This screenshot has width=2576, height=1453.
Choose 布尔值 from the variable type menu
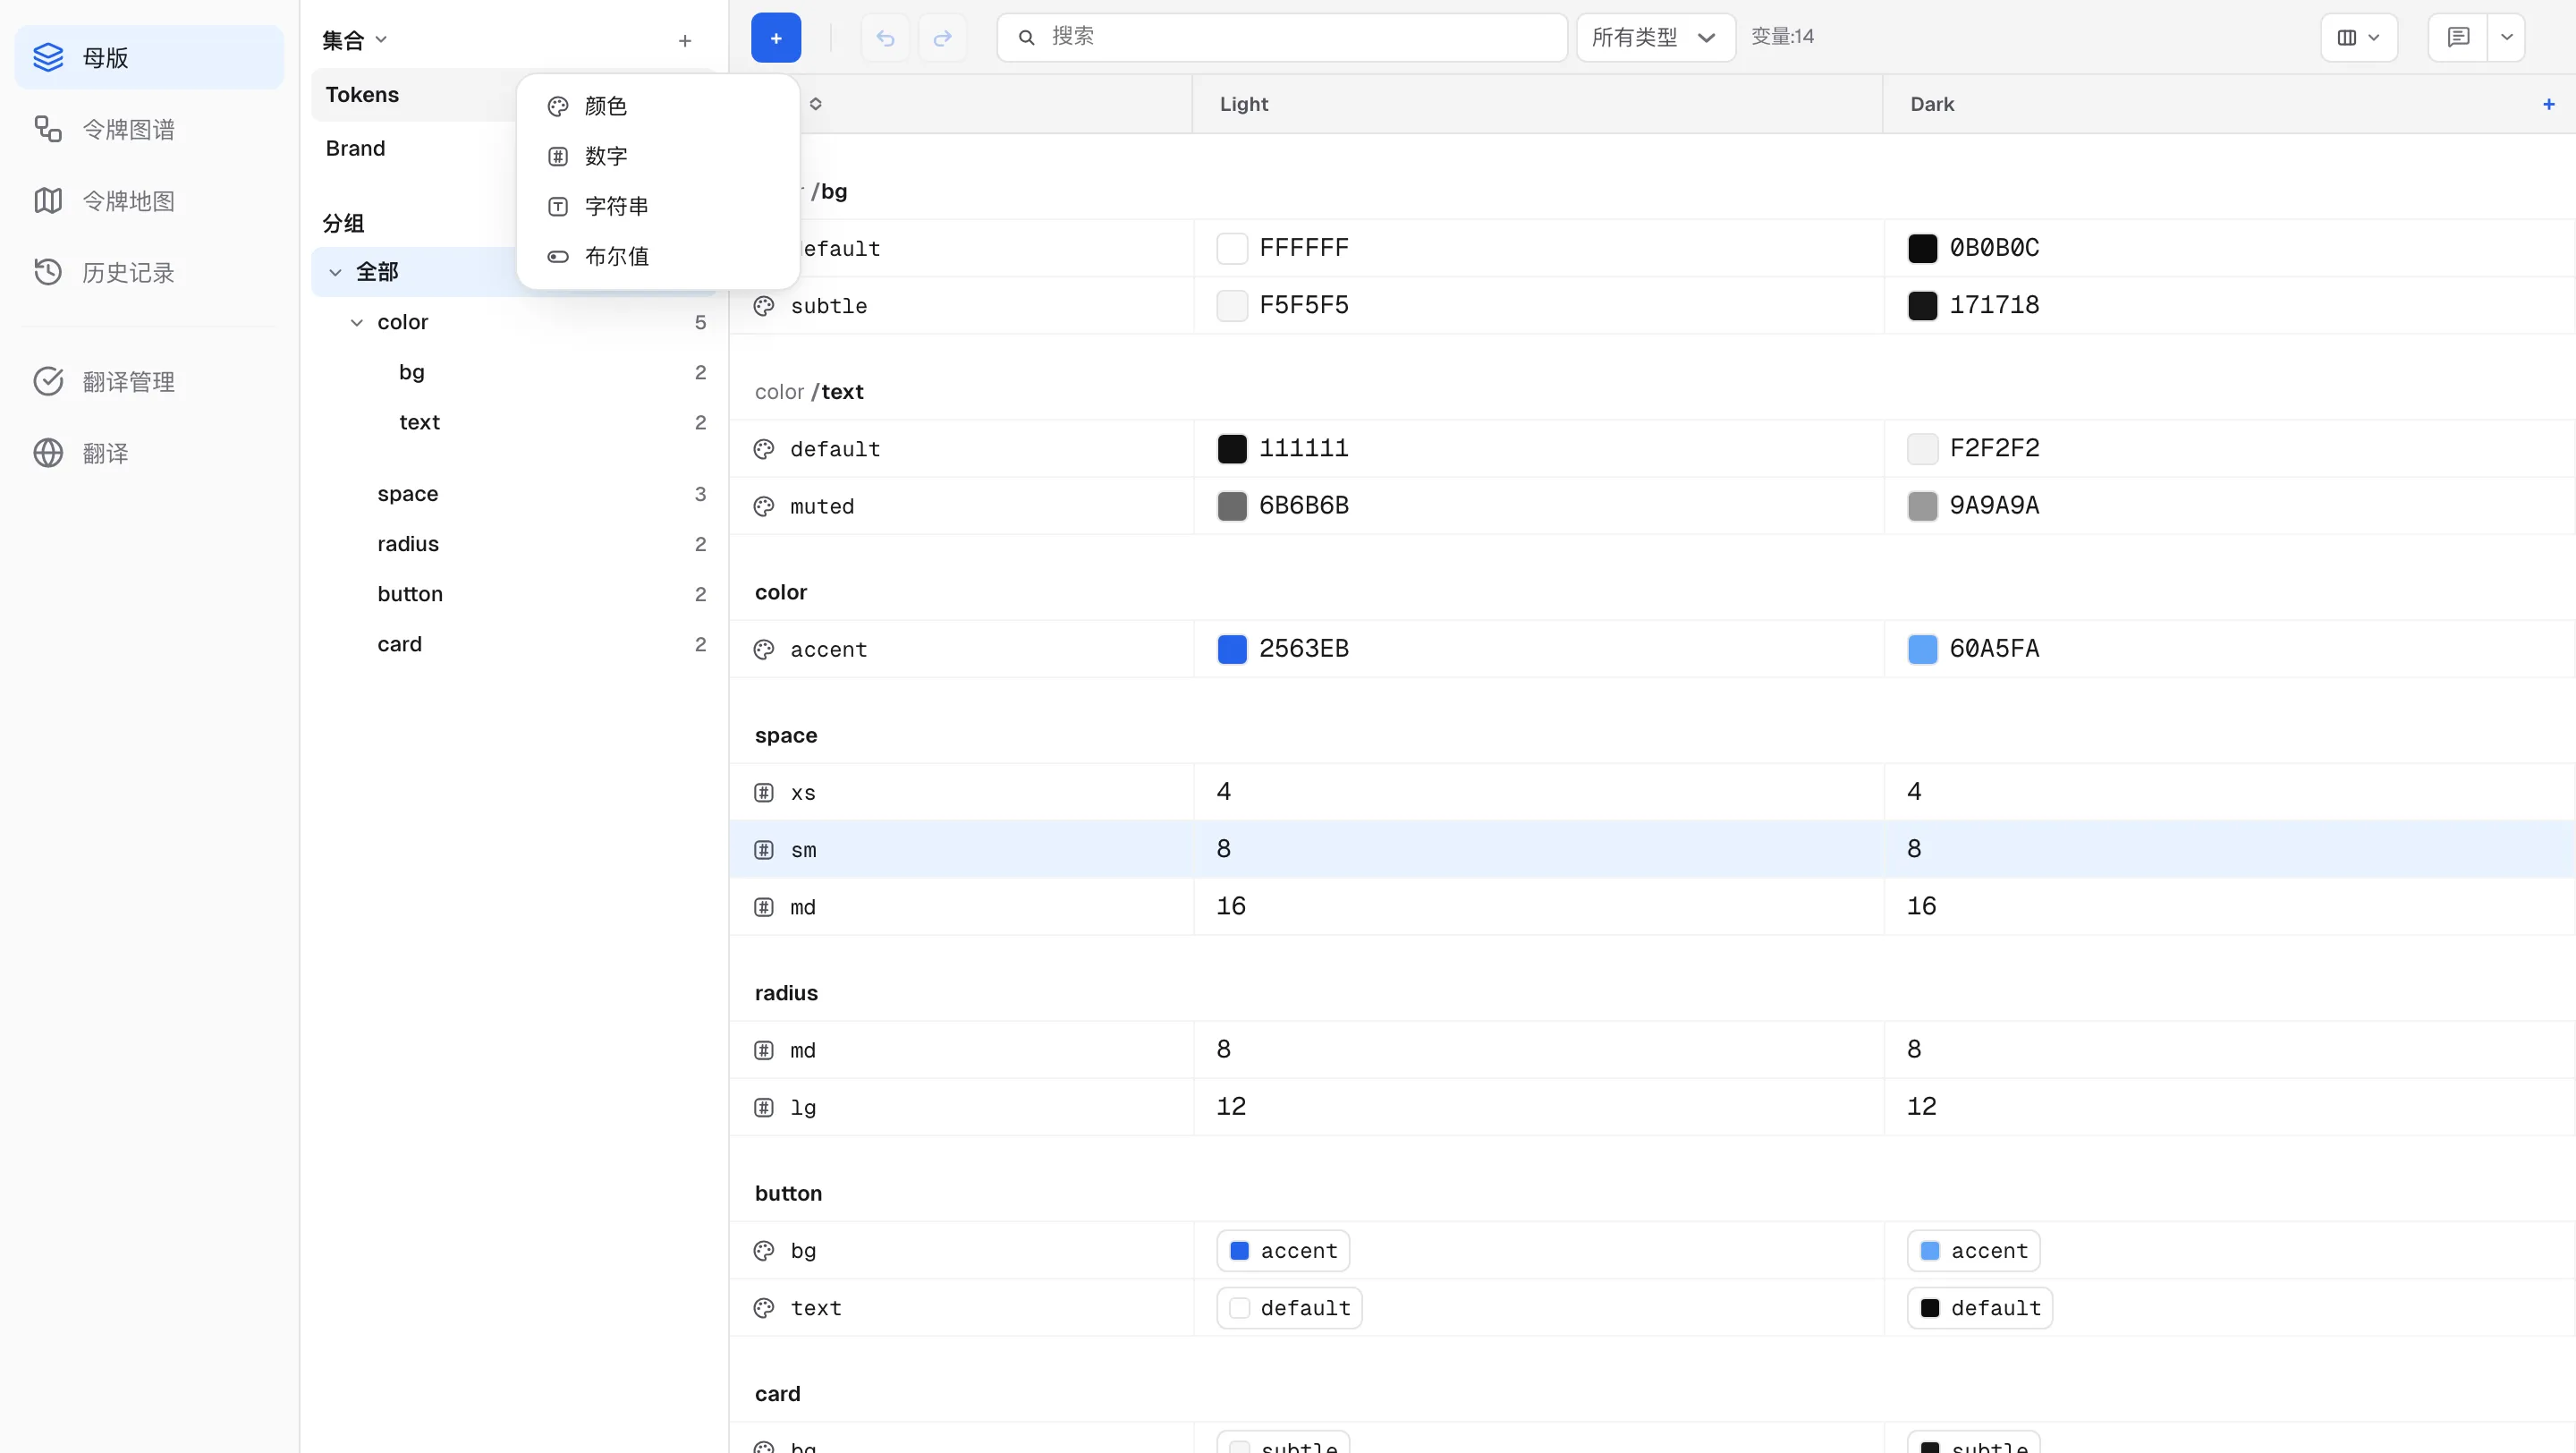coord(657,256)
